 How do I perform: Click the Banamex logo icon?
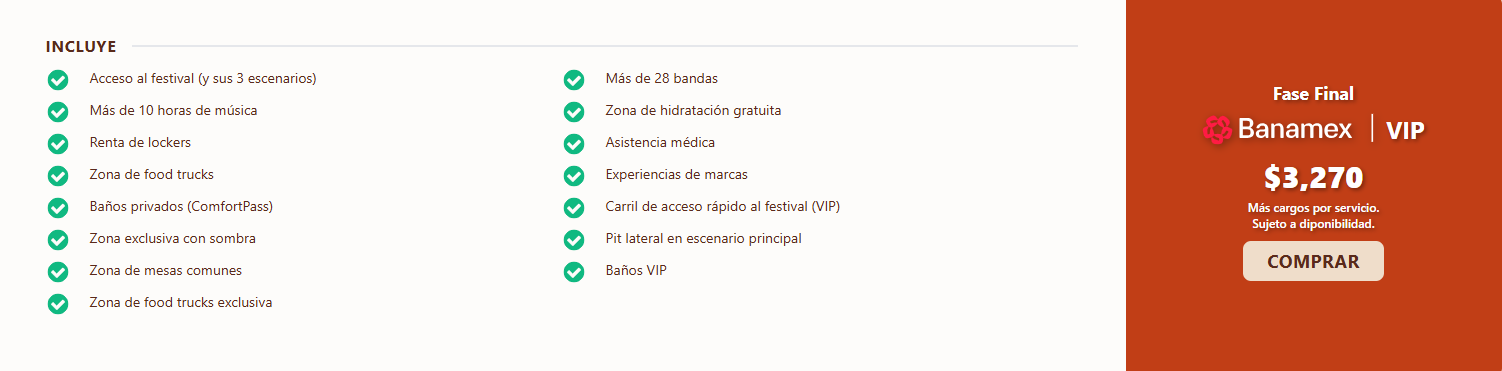point(1217,129)
